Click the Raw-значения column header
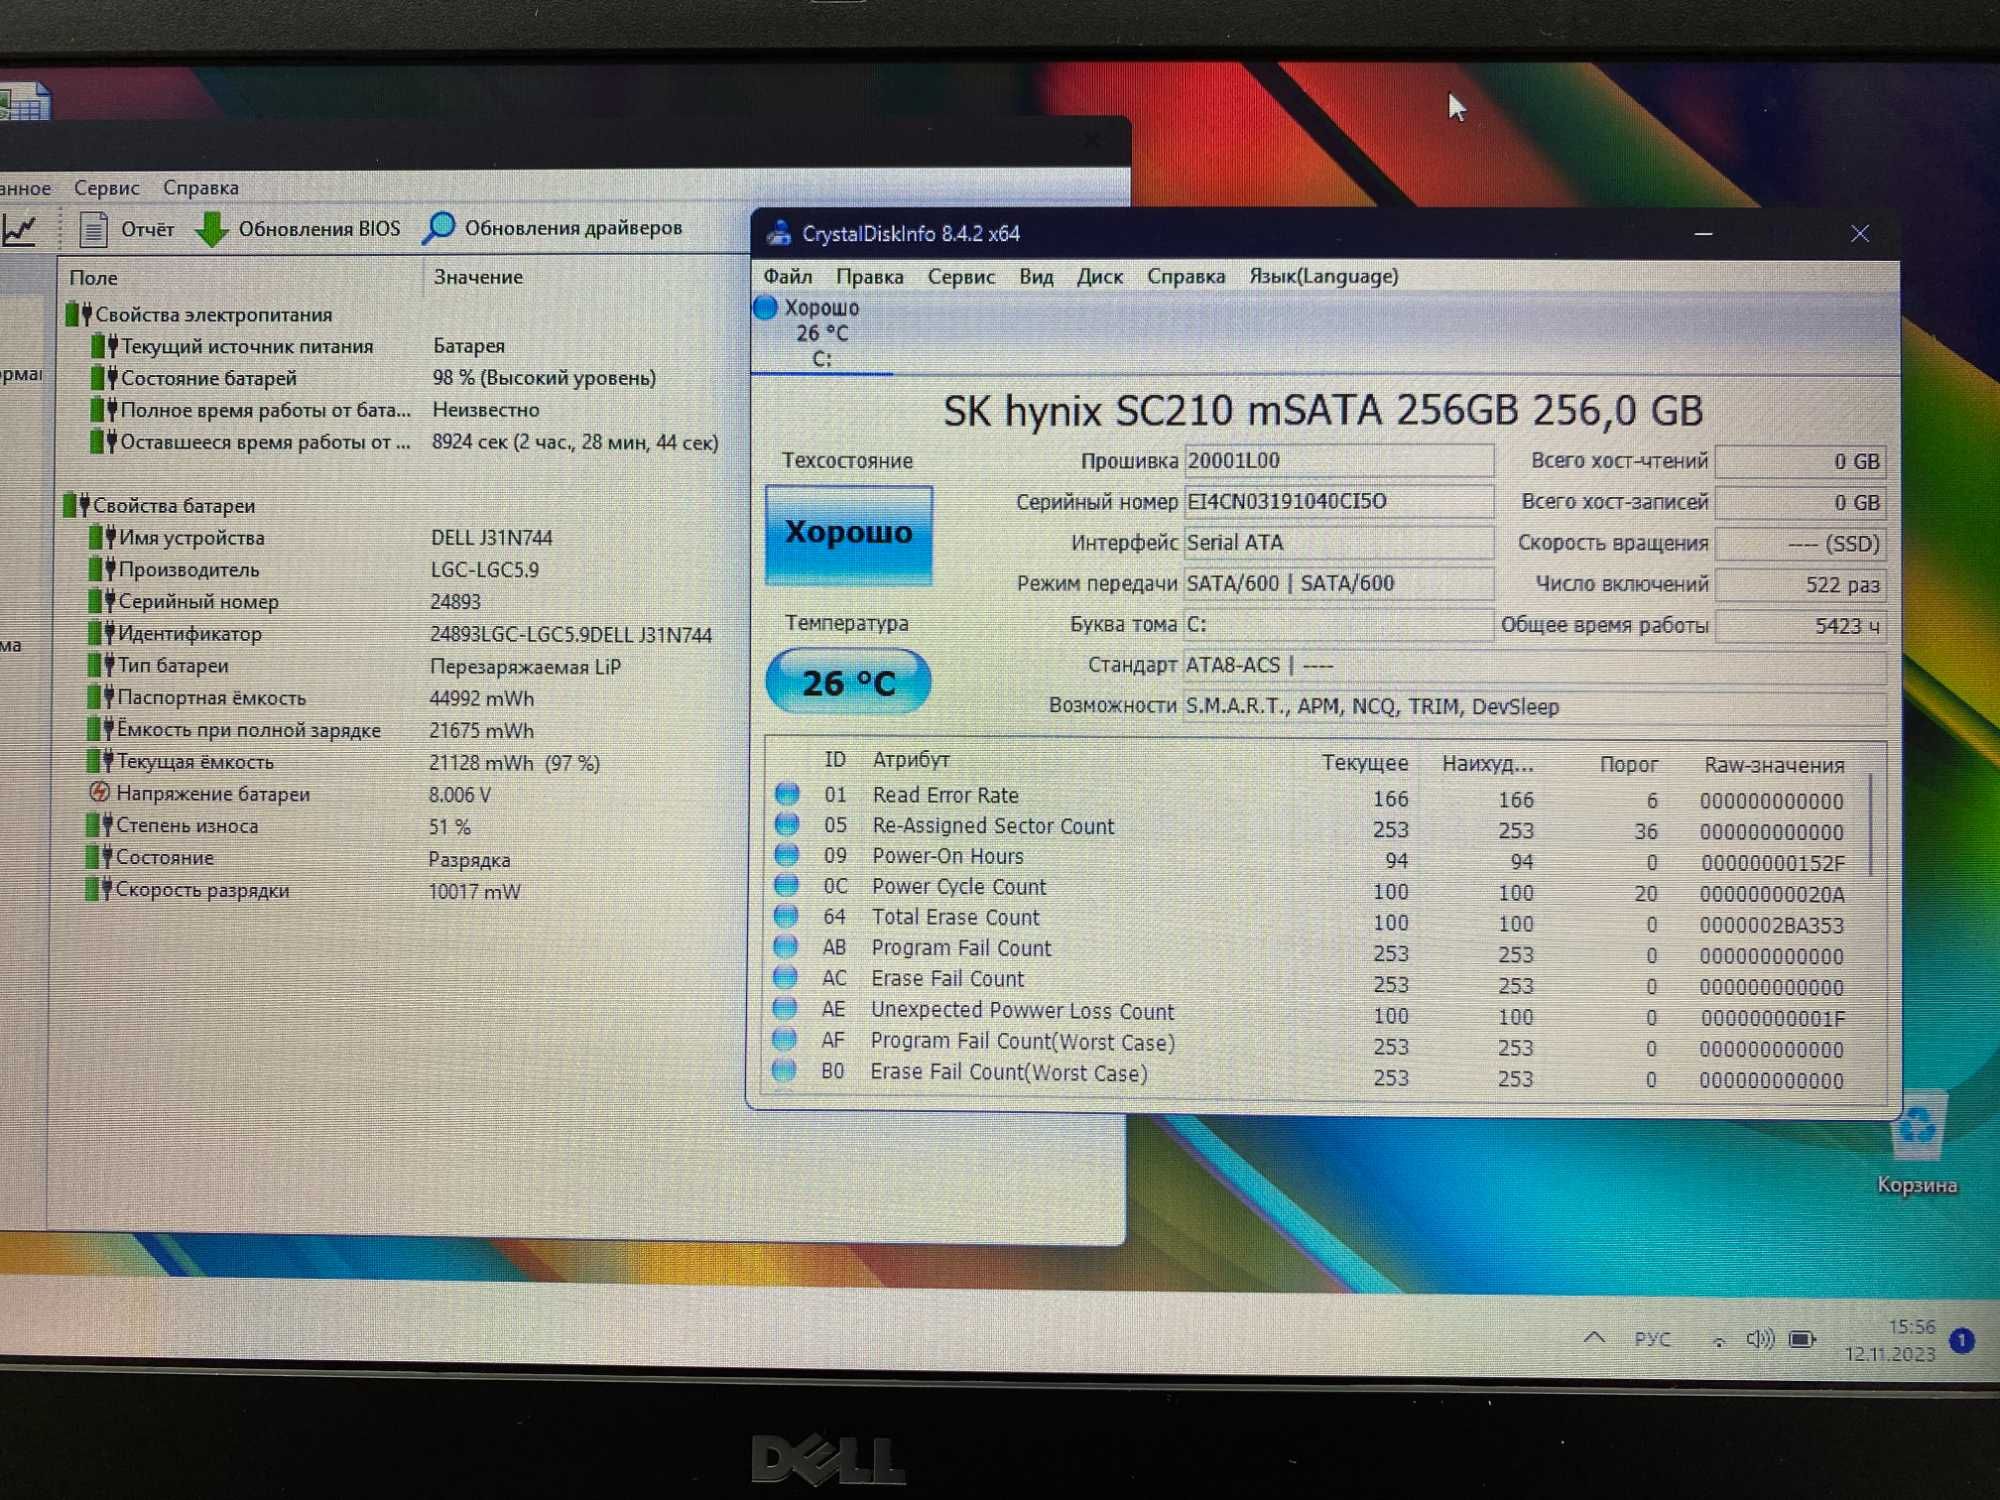This screenshot has height=1500, width=2000. click(1773, 765)
